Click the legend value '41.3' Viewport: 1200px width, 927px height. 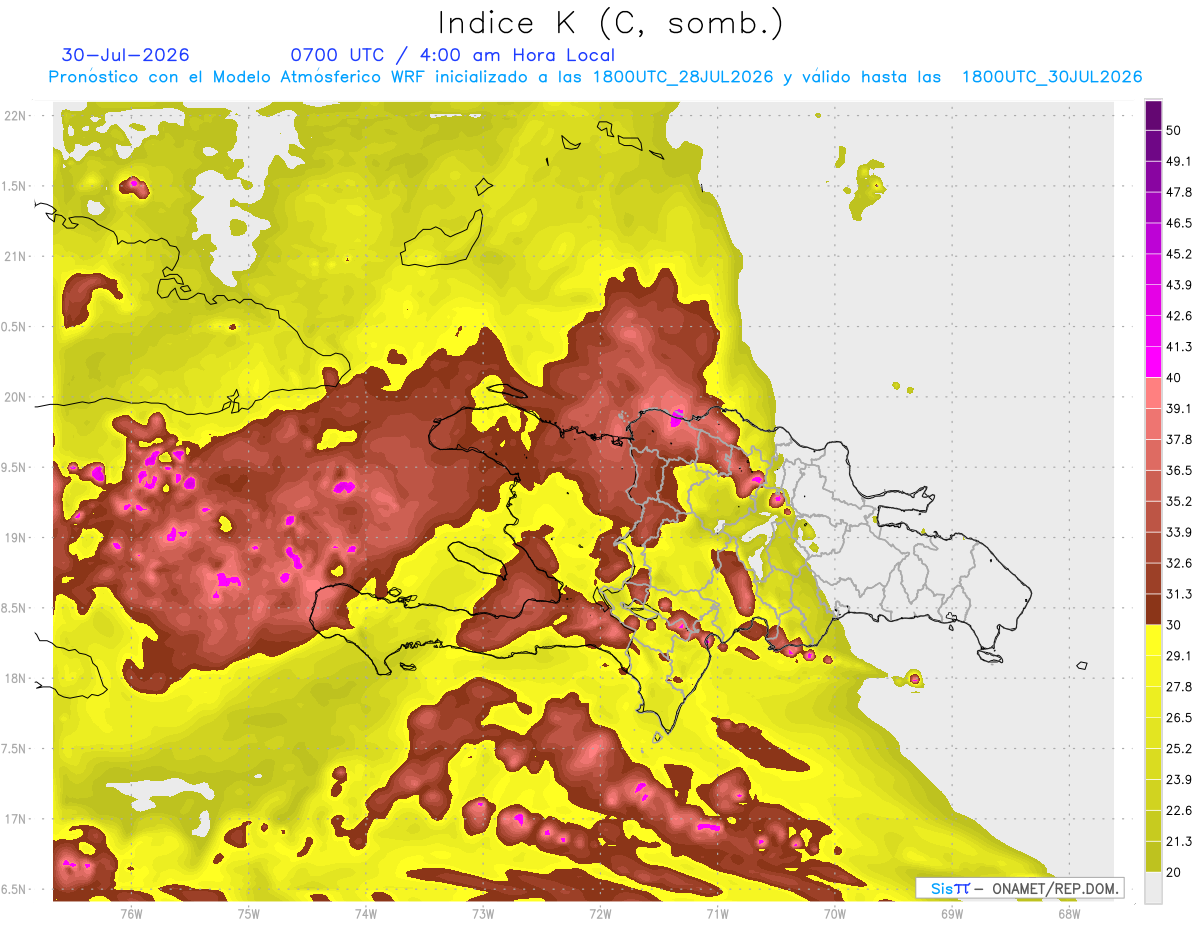pos(1179,347)
